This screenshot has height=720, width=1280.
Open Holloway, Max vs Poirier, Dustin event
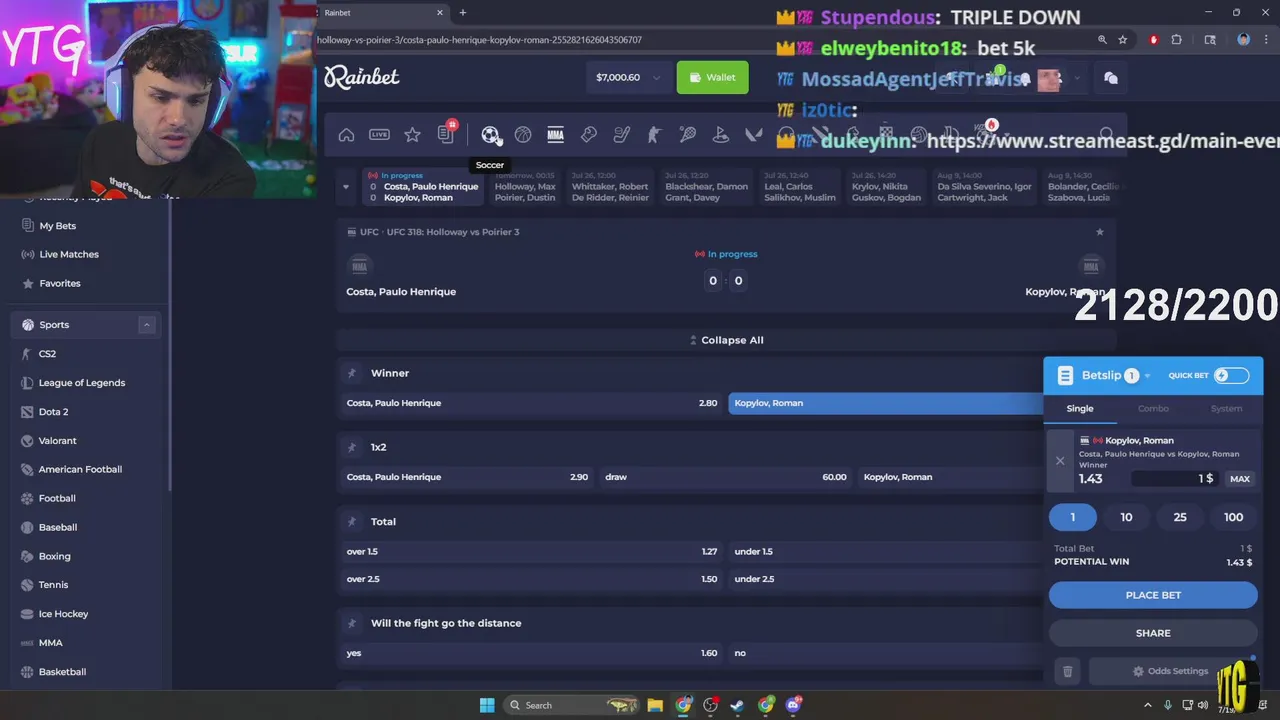point(525,186)
